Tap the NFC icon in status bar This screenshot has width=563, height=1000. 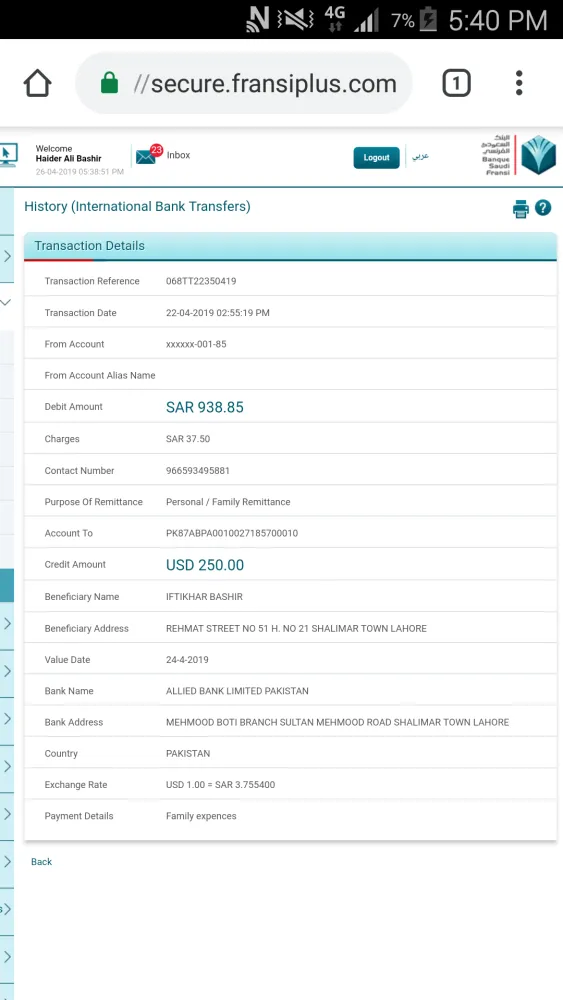[x=258, y=20]
